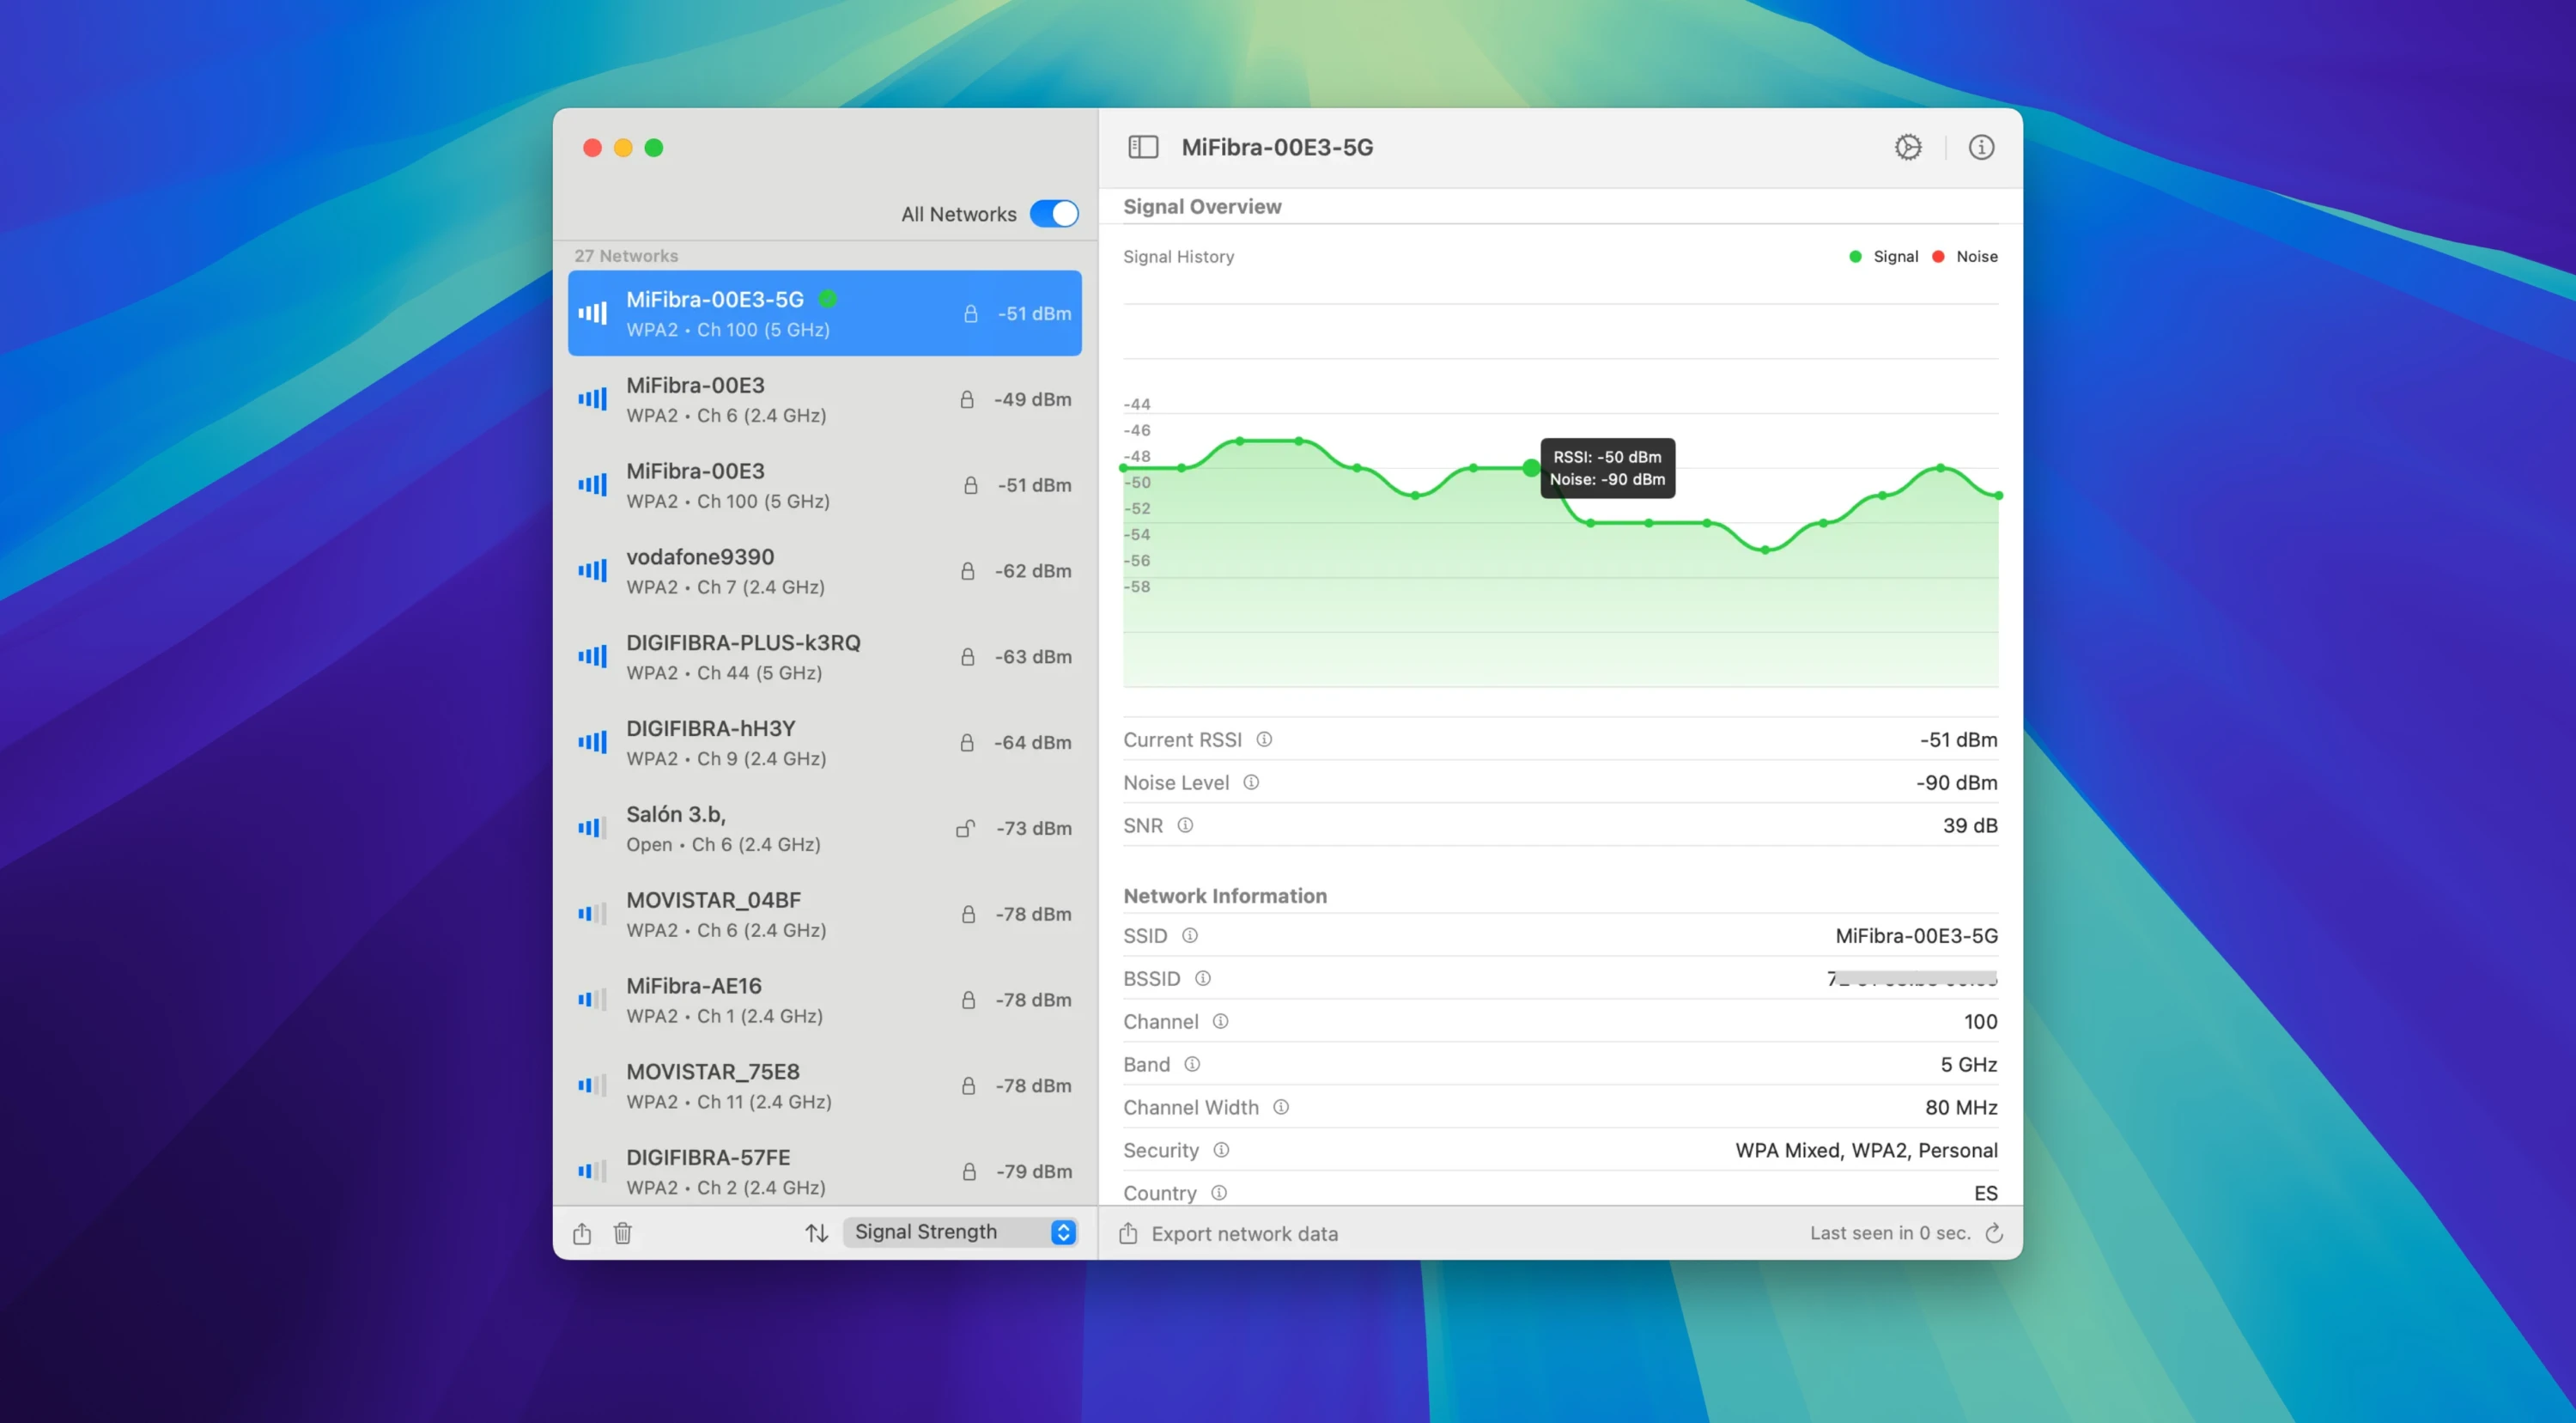Click info icon next to BSSID
The width and height of the screenshot is (2576, 1423).
coord(1202,978)
